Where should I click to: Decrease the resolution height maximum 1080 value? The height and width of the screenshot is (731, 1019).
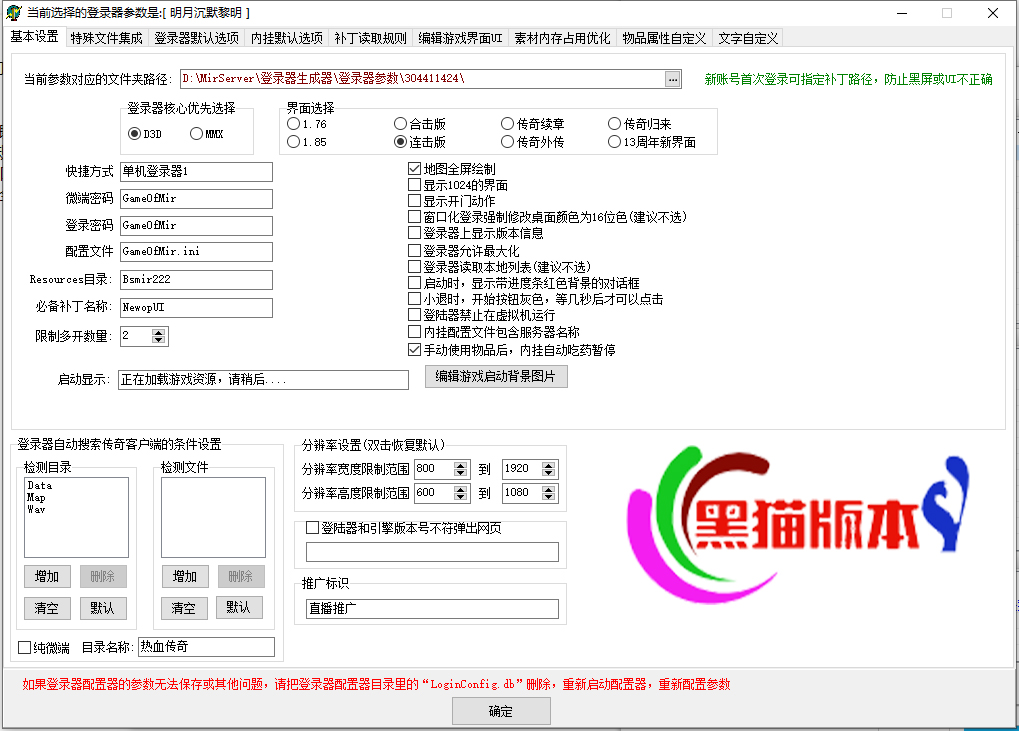549,497
